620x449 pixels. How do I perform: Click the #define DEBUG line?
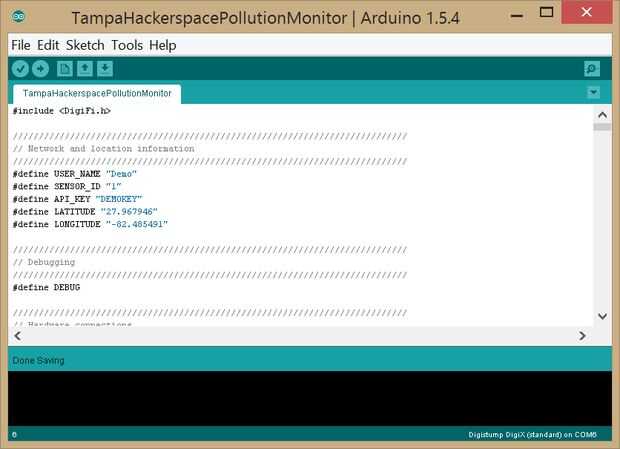click(46, 287)
